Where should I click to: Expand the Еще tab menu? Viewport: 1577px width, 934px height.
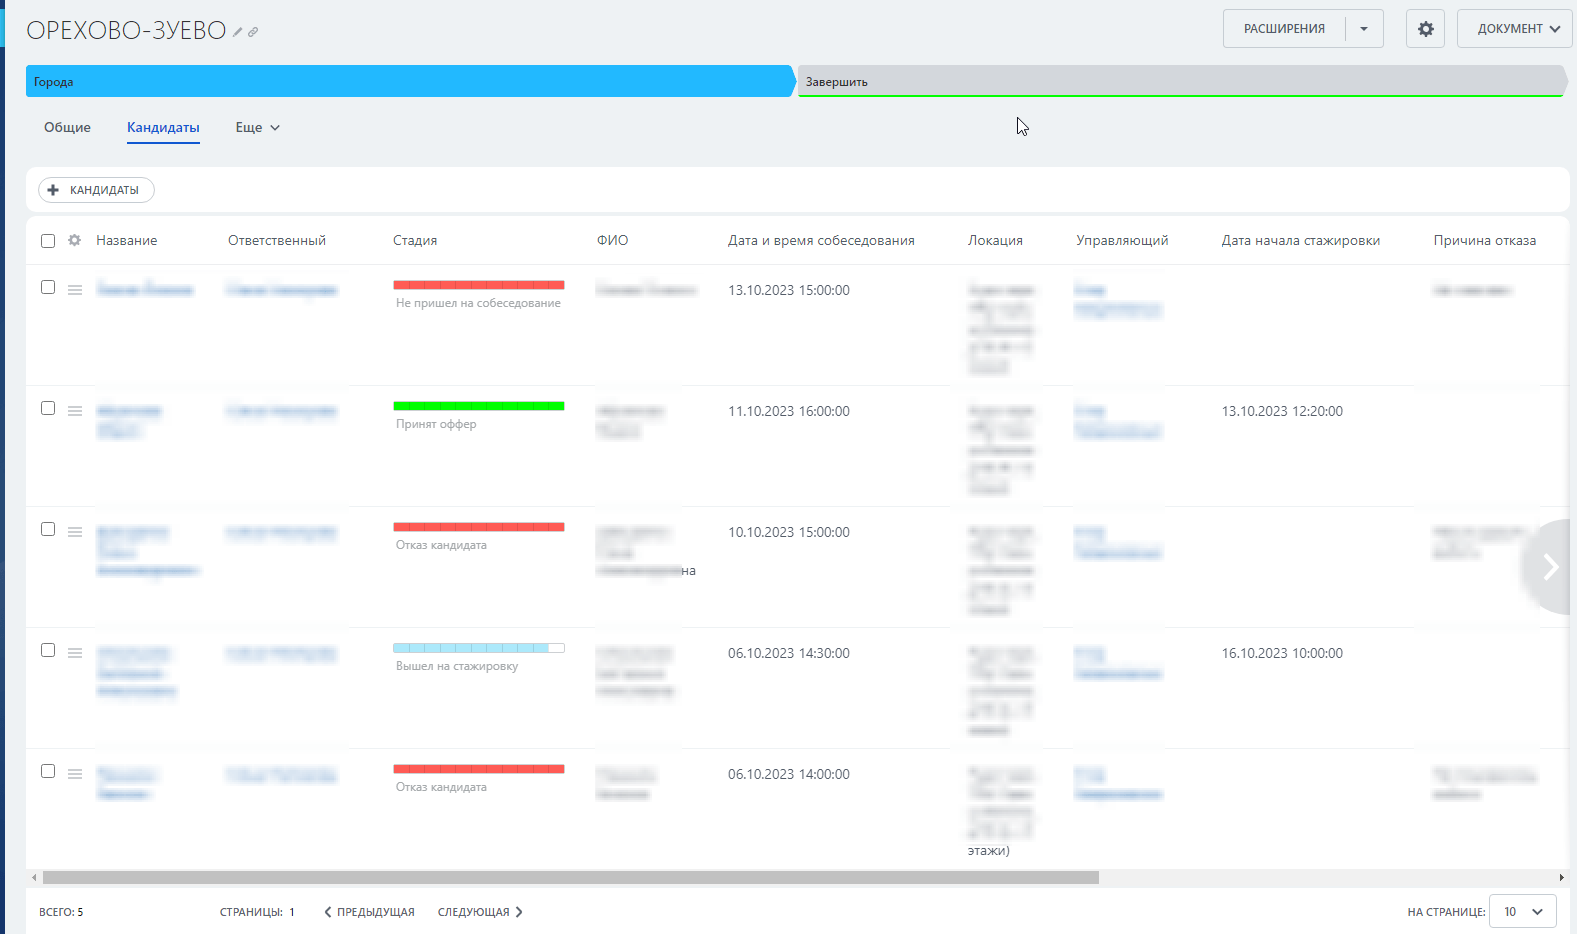(258, 127)
